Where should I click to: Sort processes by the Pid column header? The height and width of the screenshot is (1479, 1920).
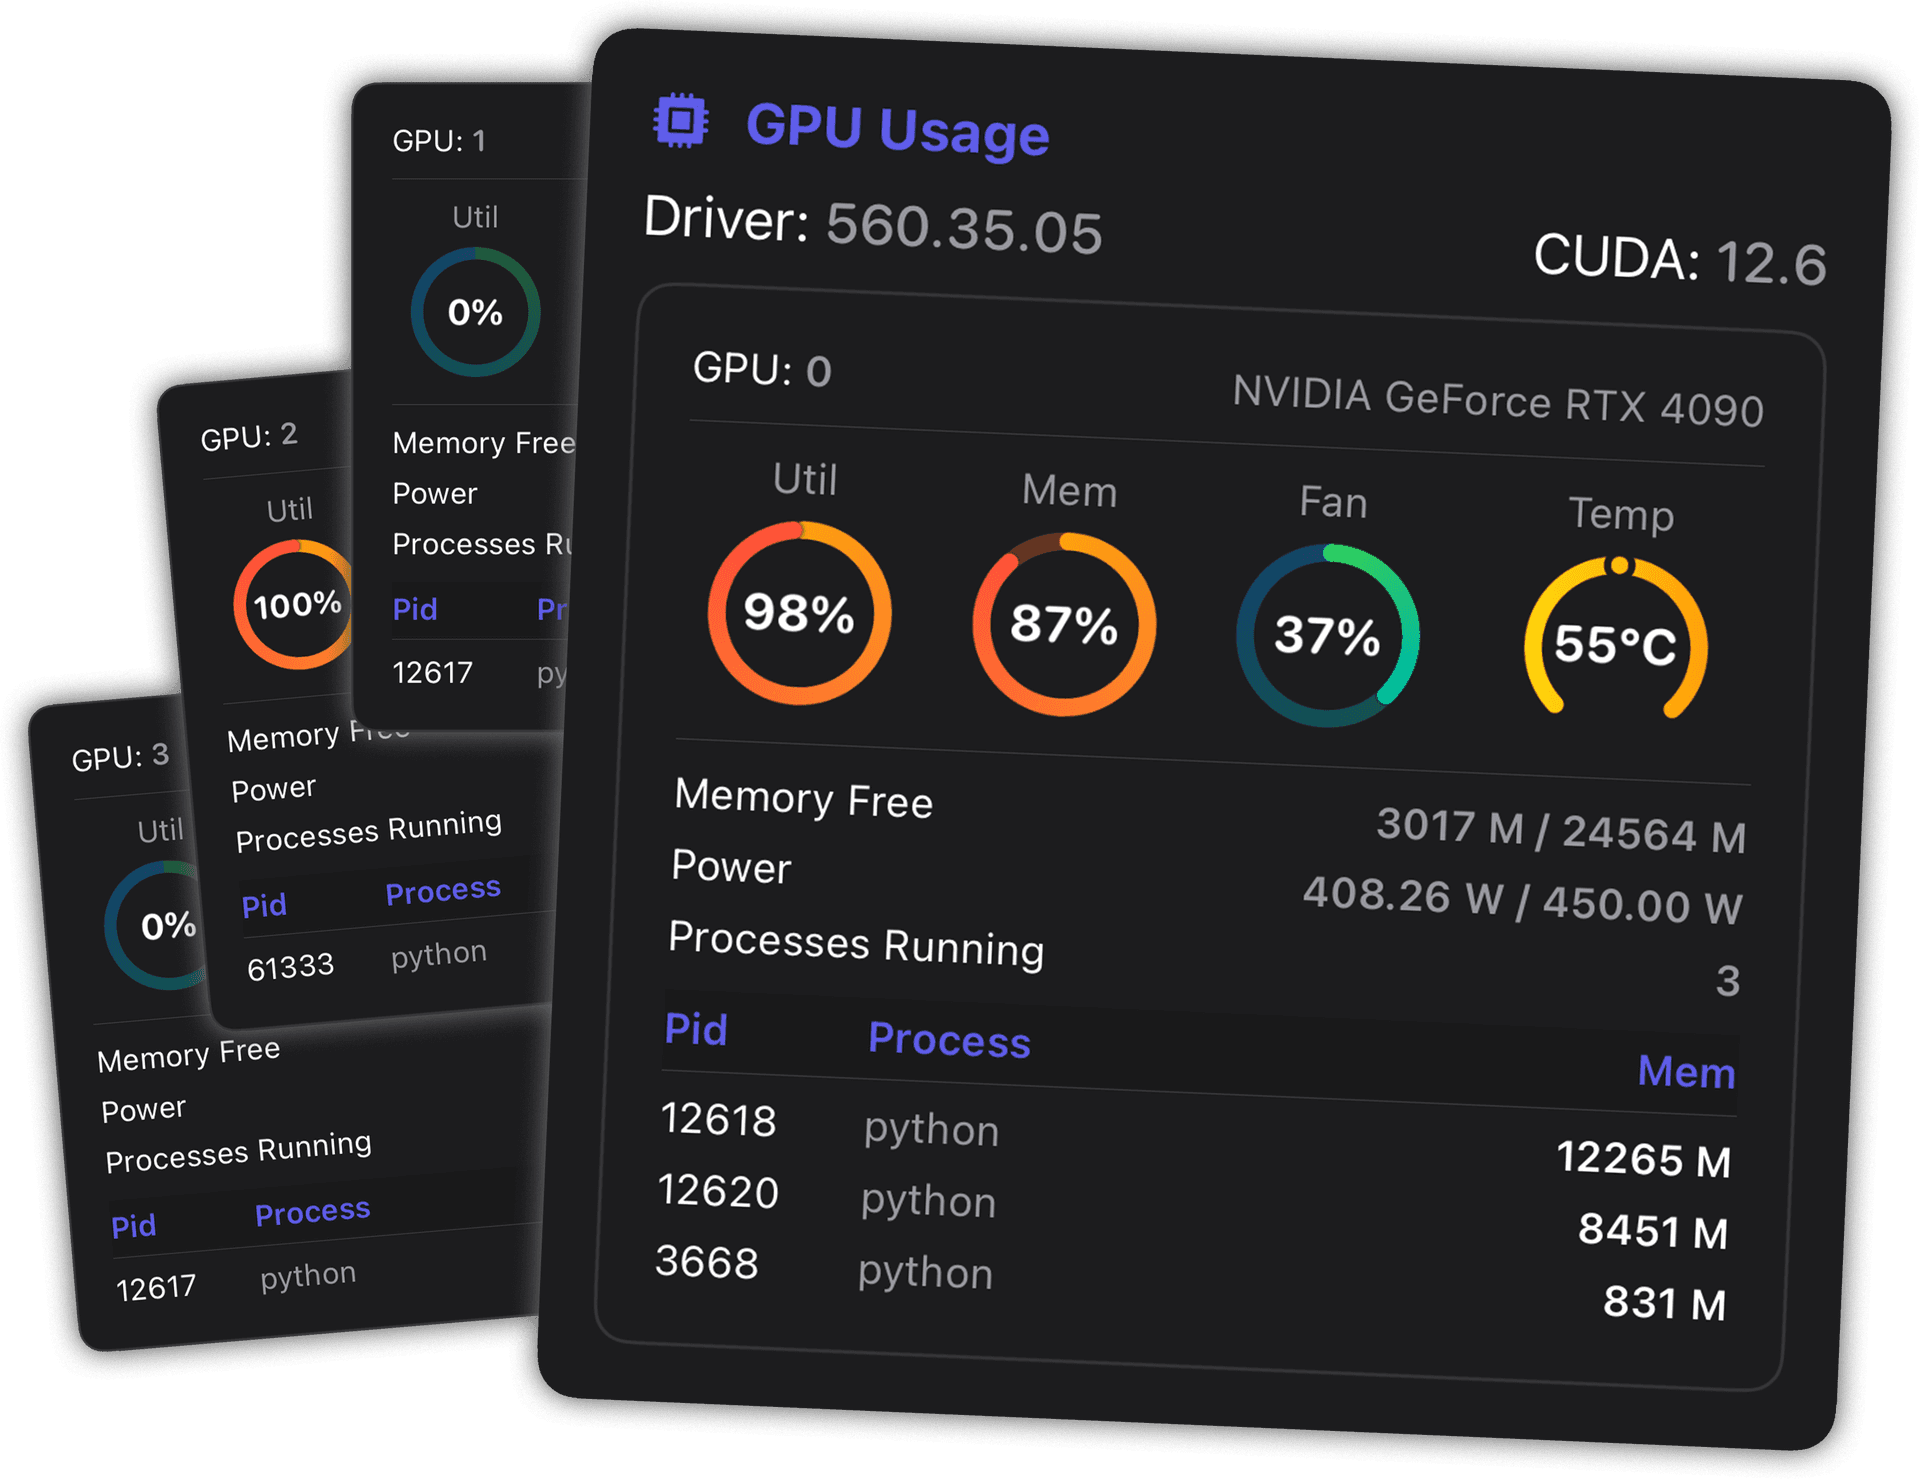click(x=696, y=1030)
